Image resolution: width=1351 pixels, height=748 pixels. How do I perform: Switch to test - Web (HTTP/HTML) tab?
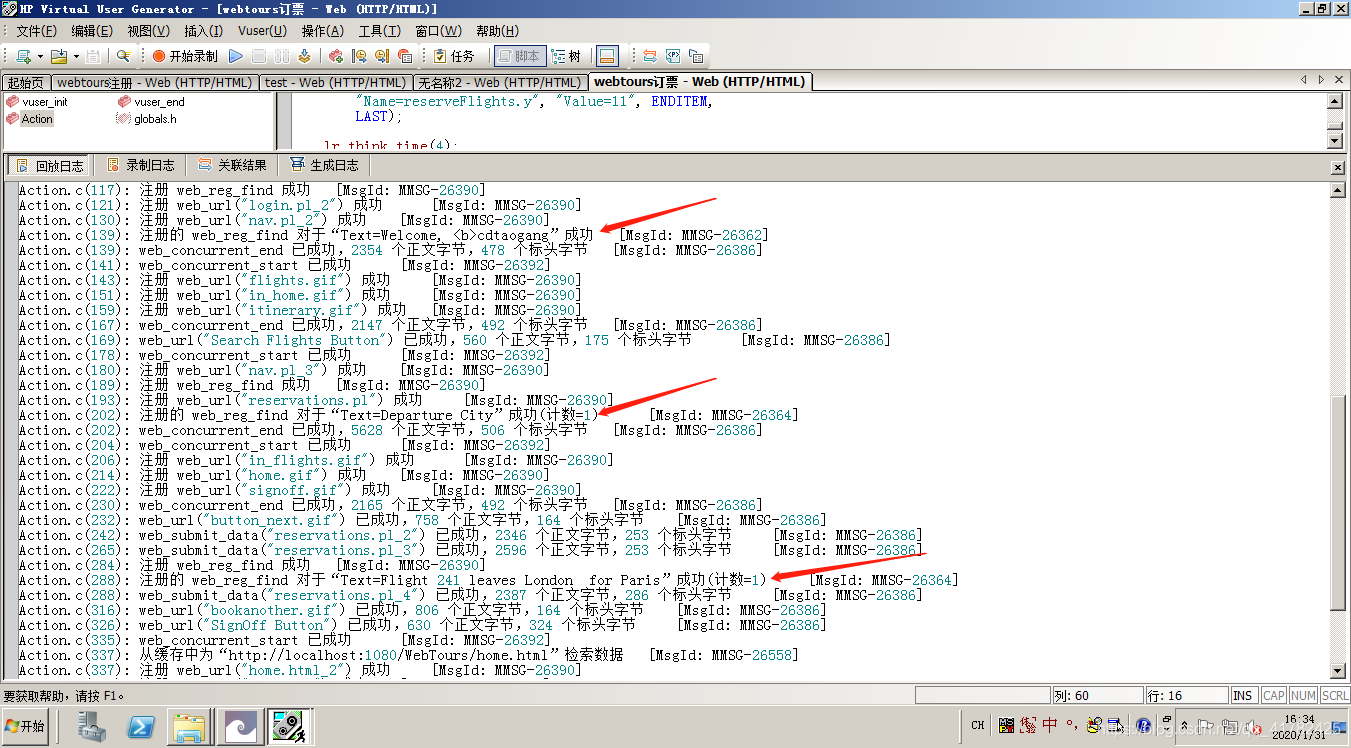pyautogui.click(x=335, y=82)
